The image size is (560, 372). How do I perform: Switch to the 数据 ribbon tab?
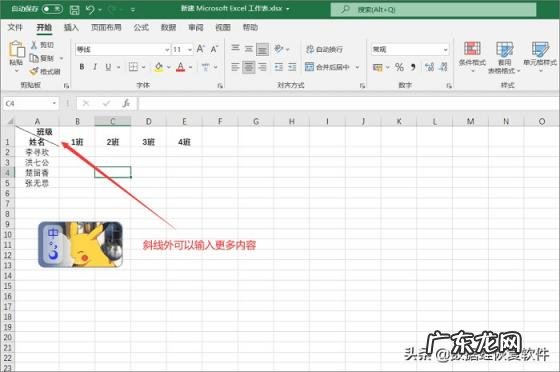(x=168, y=27)
